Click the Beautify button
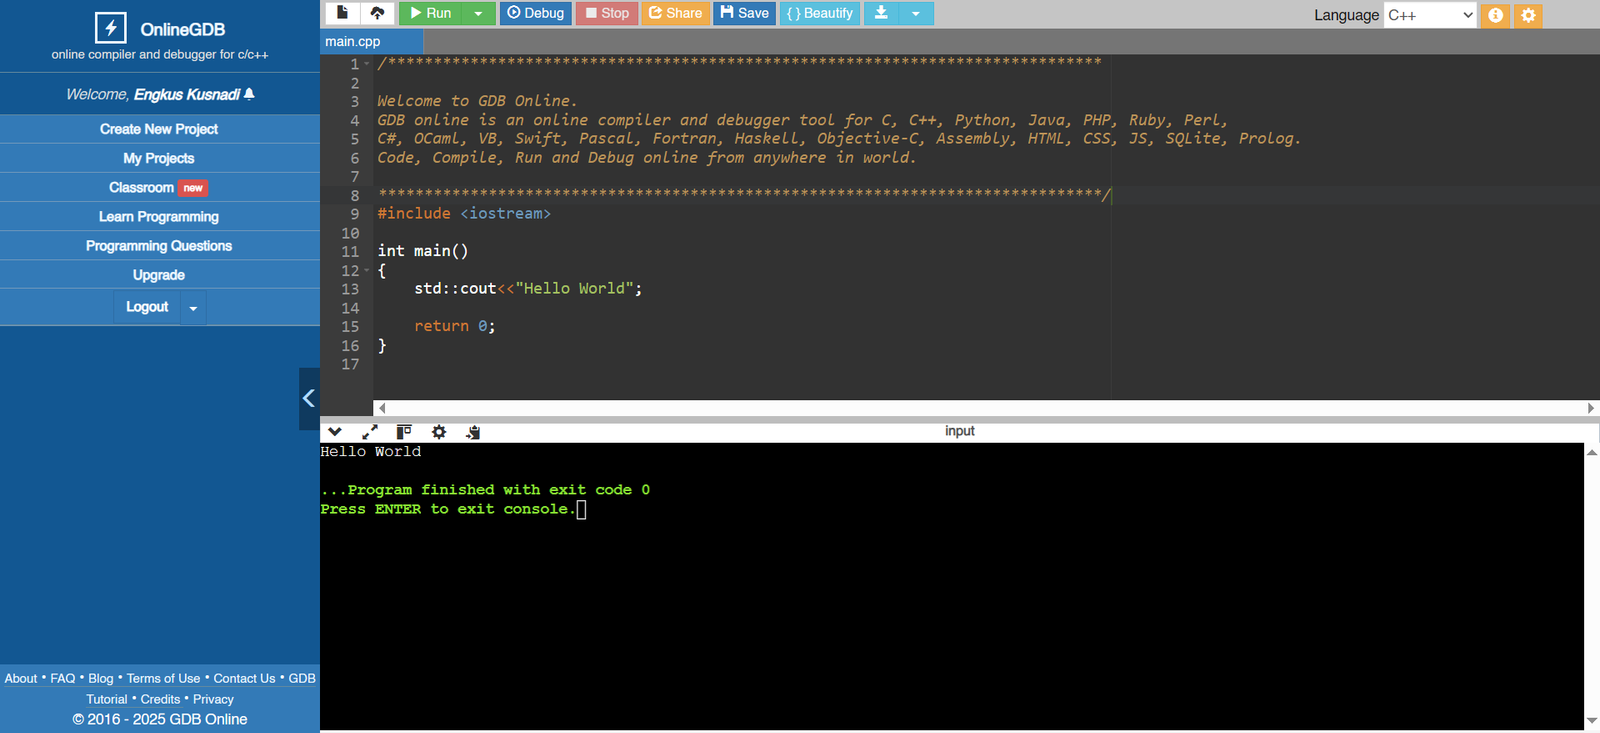 click(819, 13)
